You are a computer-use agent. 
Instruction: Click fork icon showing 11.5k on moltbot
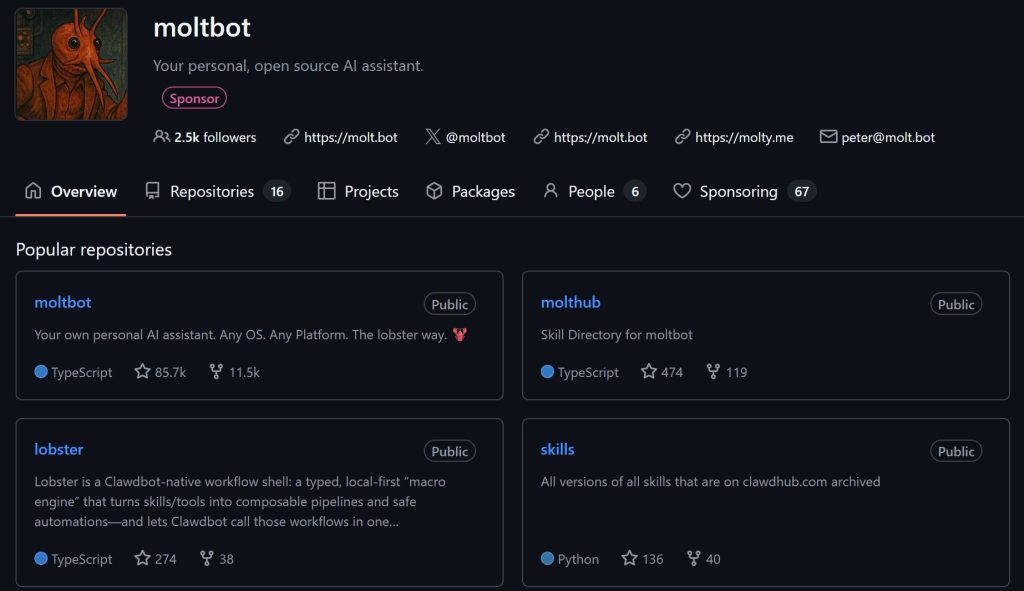(216, 372)
